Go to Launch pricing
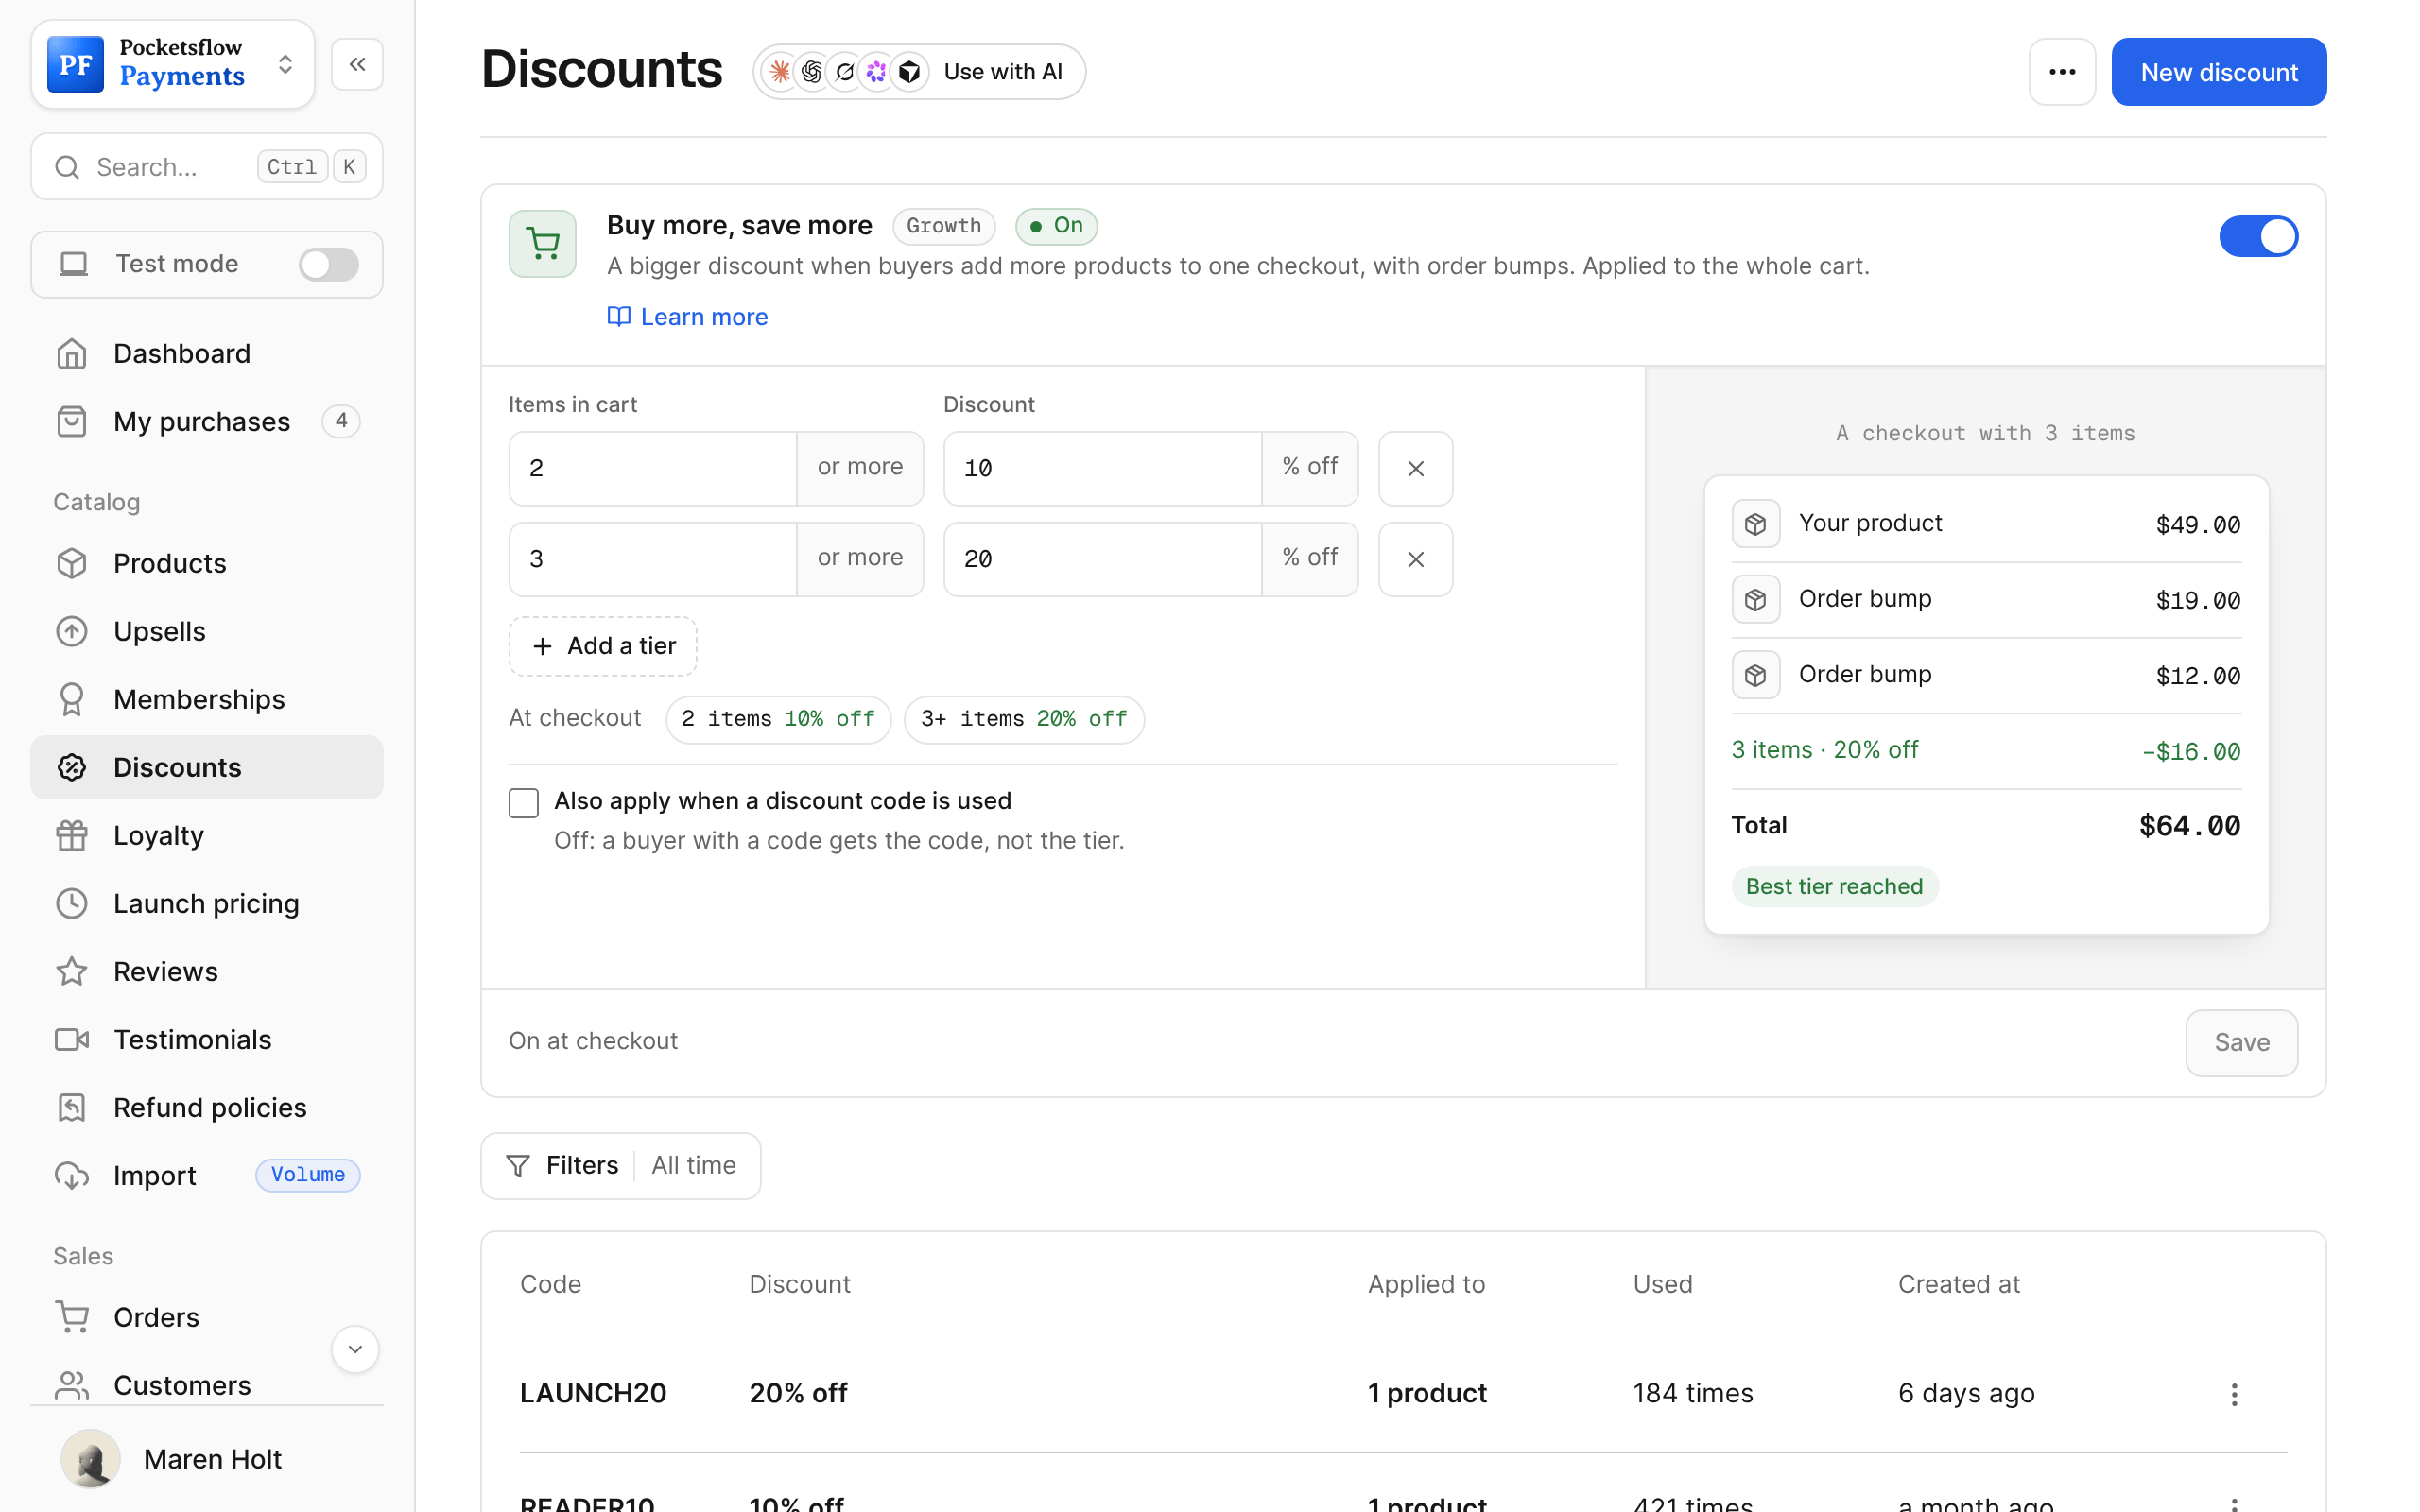This screenshot has width=2420, height=1512. tap(207, 903)
